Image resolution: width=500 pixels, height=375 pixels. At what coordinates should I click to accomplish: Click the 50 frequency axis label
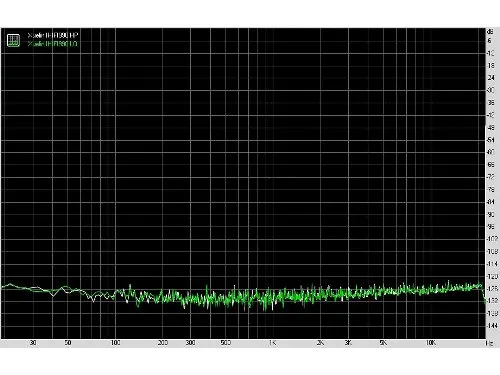[68, 343]
